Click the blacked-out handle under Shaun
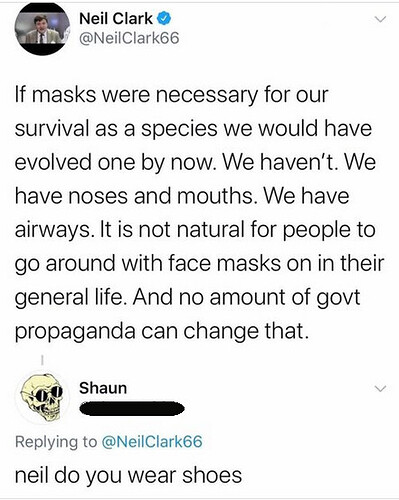The image size is (399, 500). (x=132, y=408)
